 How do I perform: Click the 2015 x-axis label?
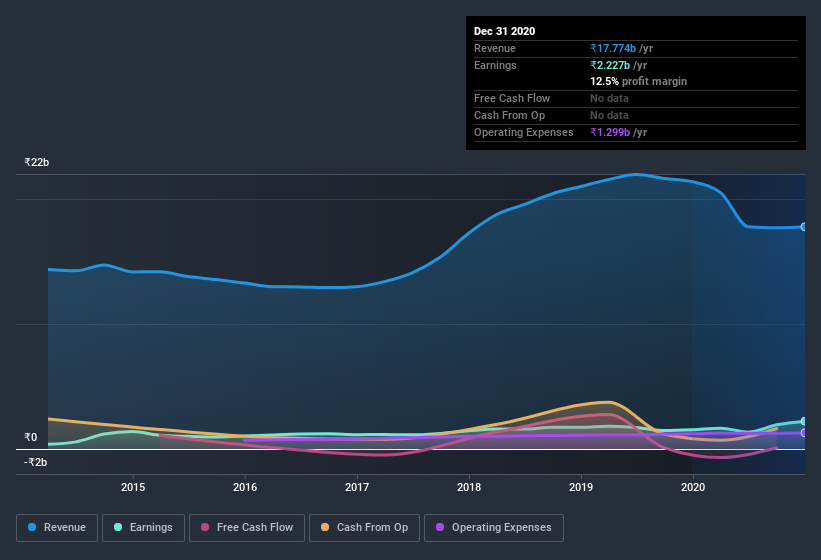(133, 487)
